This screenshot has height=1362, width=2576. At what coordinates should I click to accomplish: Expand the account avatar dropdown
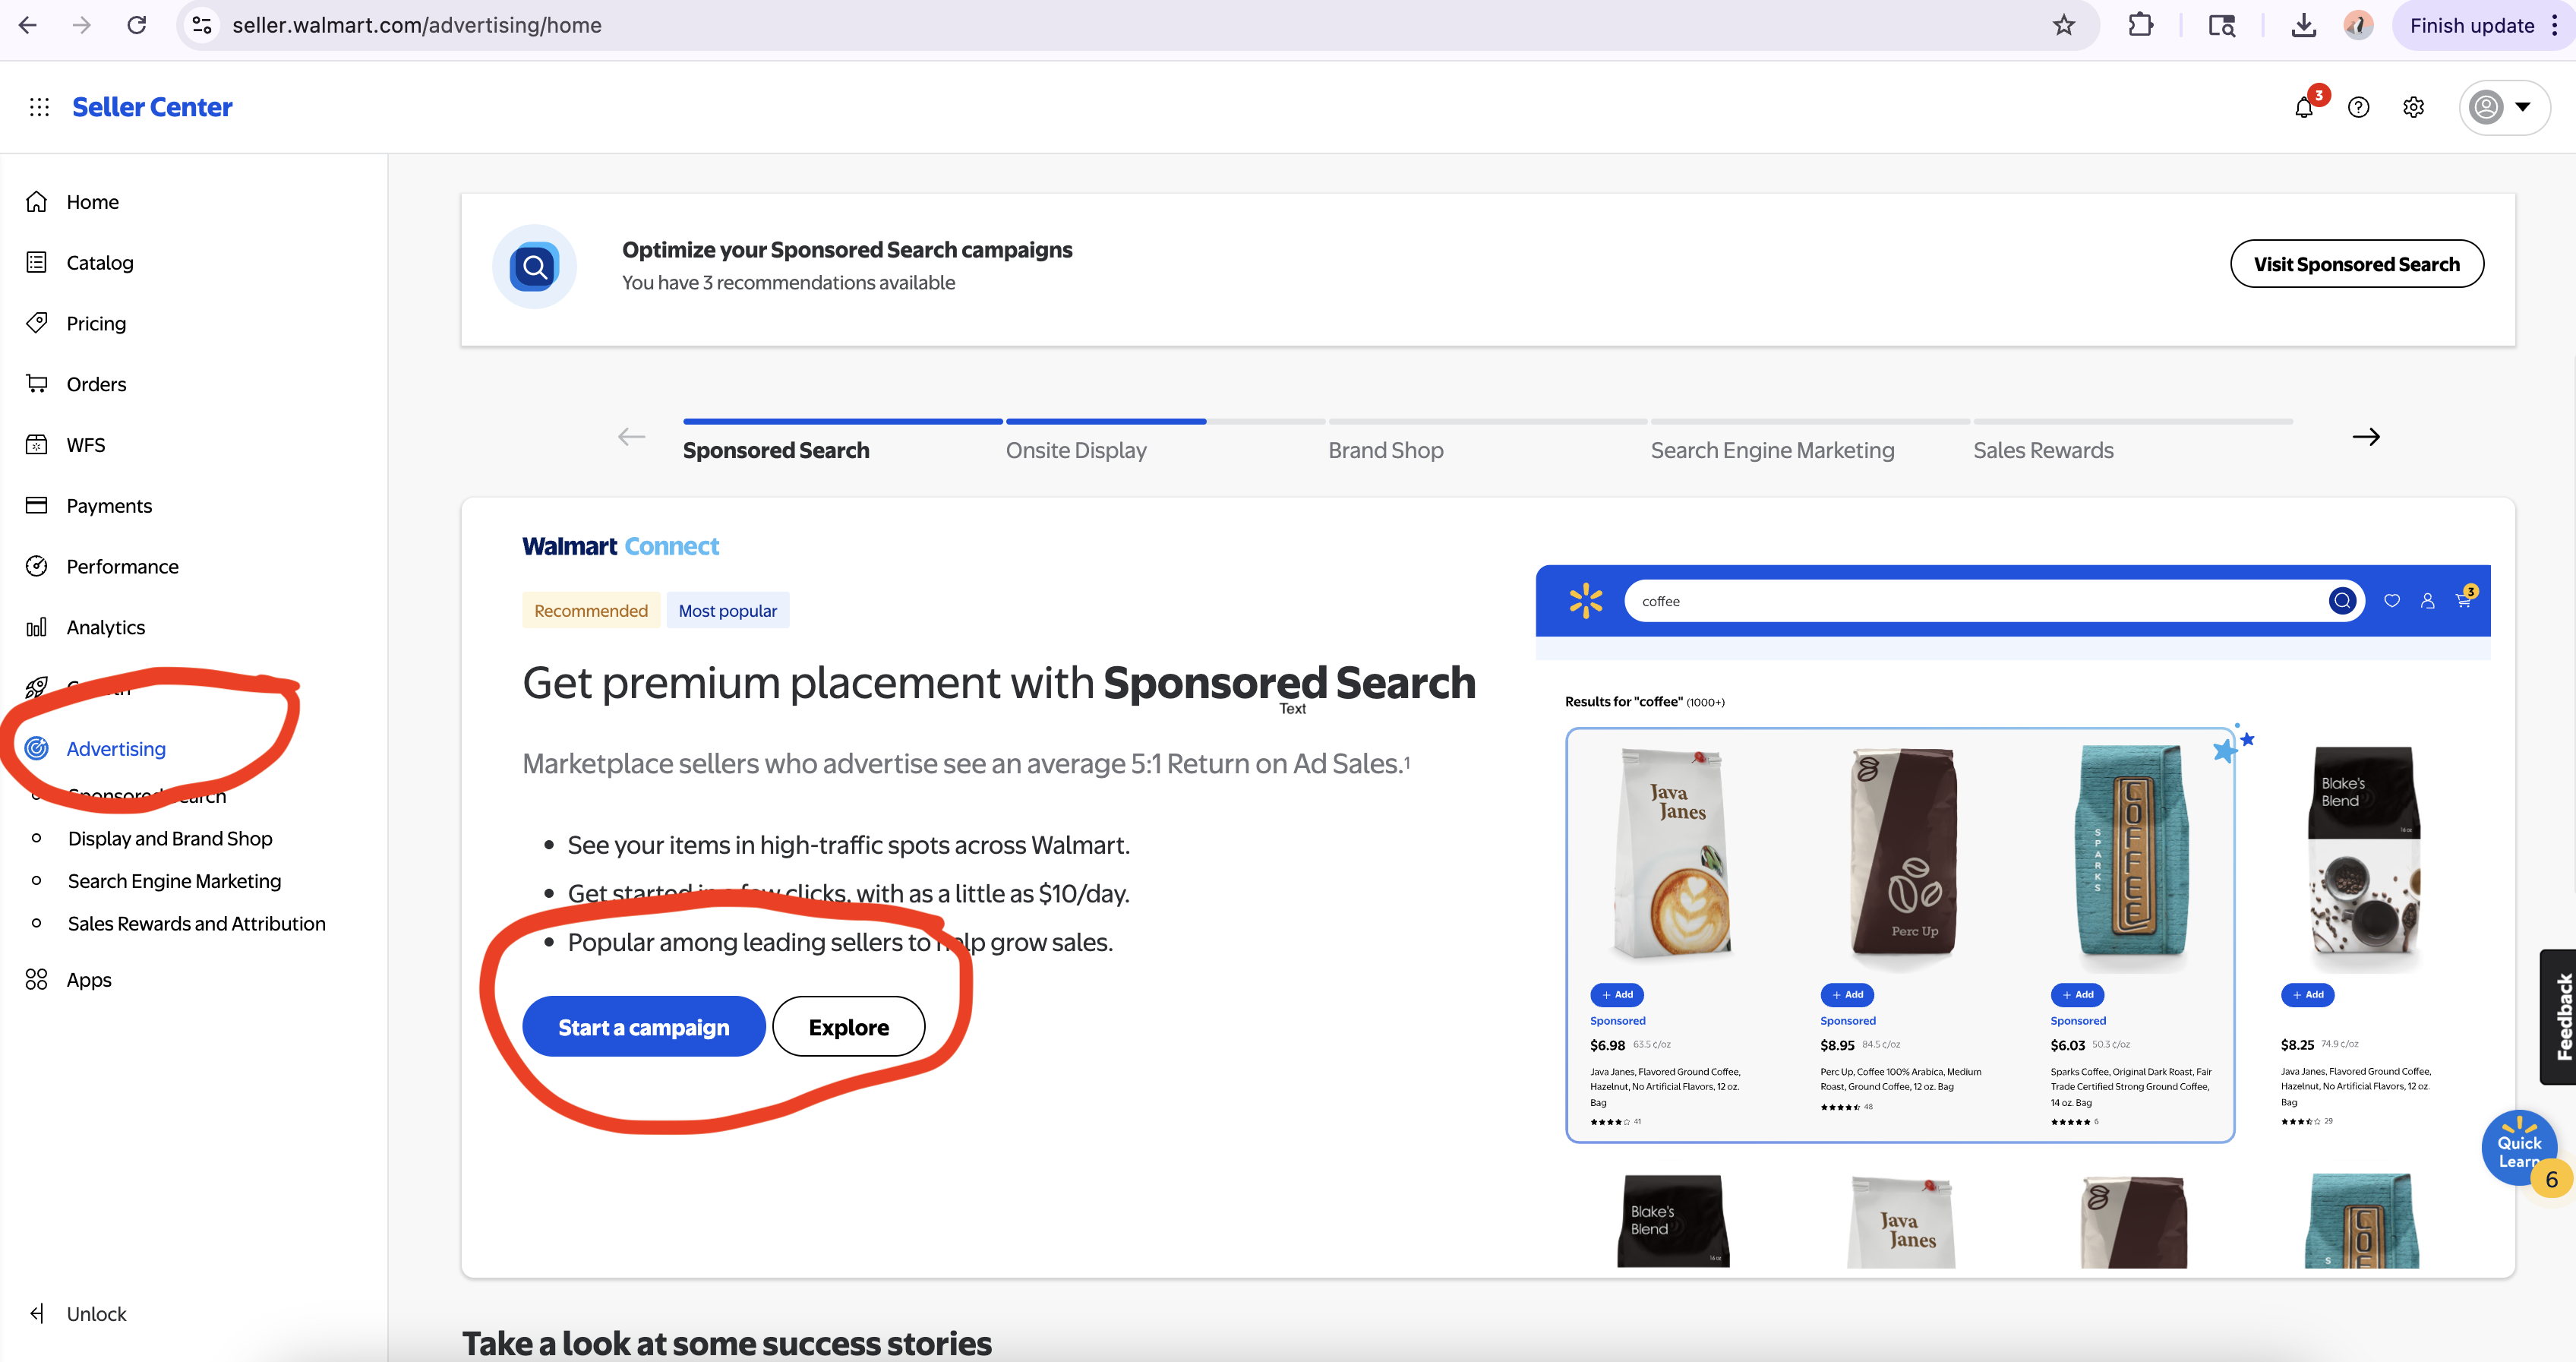tap(2503, 107)
